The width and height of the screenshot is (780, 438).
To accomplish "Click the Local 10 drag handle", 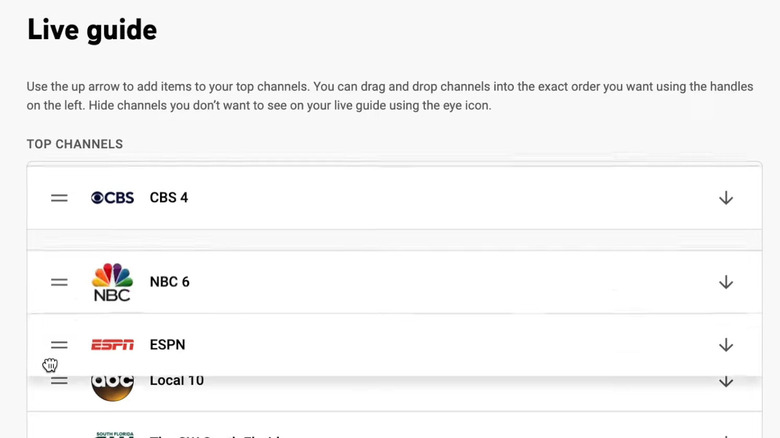I will 59,381.
